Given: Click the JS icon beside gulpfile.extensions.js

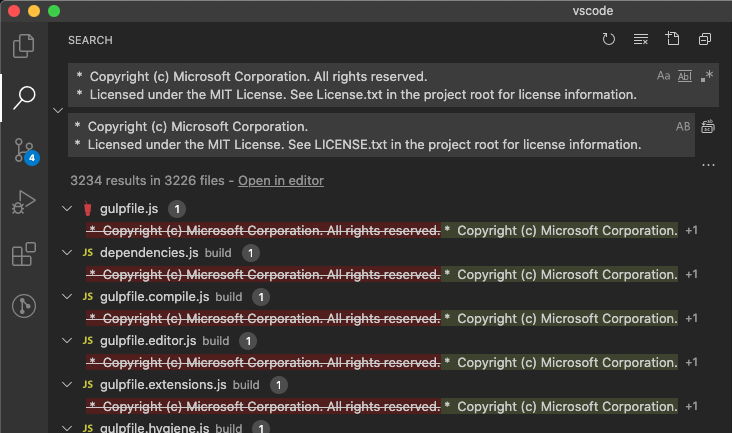Looking at the screenshot, I should point(88,384).
